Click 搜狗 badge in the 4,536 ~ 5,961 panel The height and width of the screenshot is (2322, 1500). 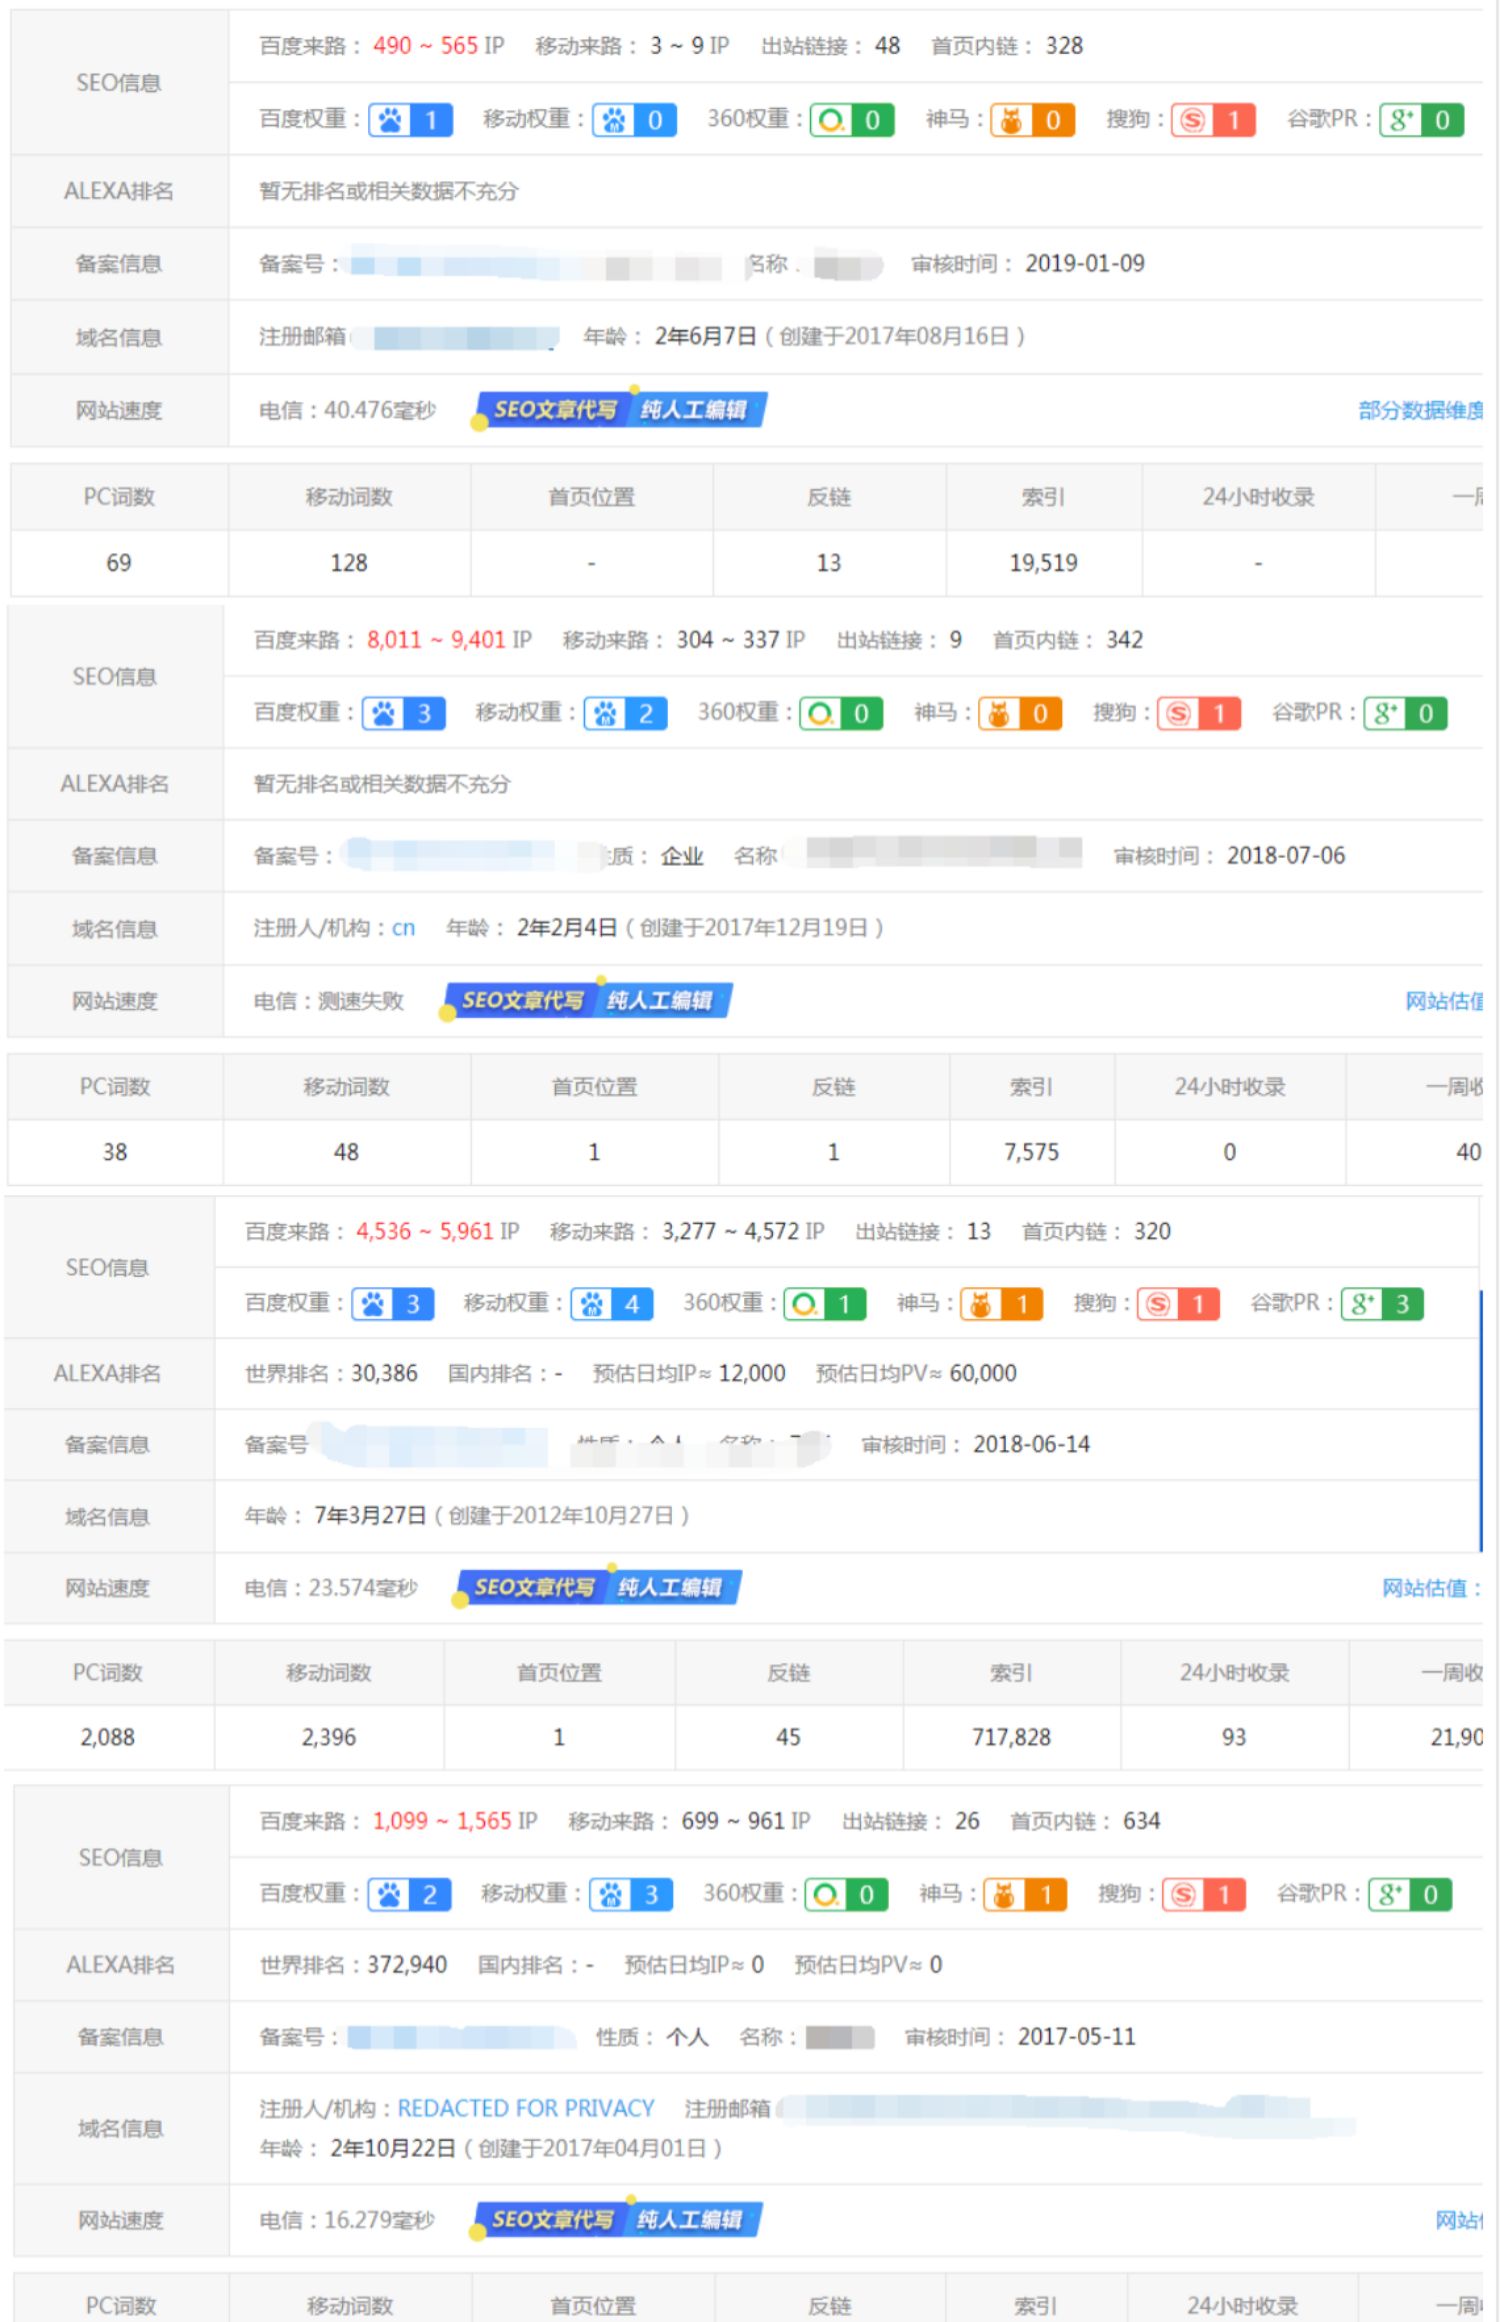(1178, 1304)
